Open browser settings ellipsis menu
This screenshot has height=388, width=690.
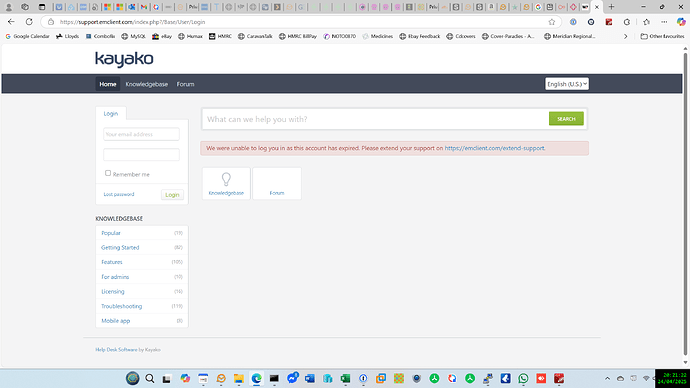[664, 22]
